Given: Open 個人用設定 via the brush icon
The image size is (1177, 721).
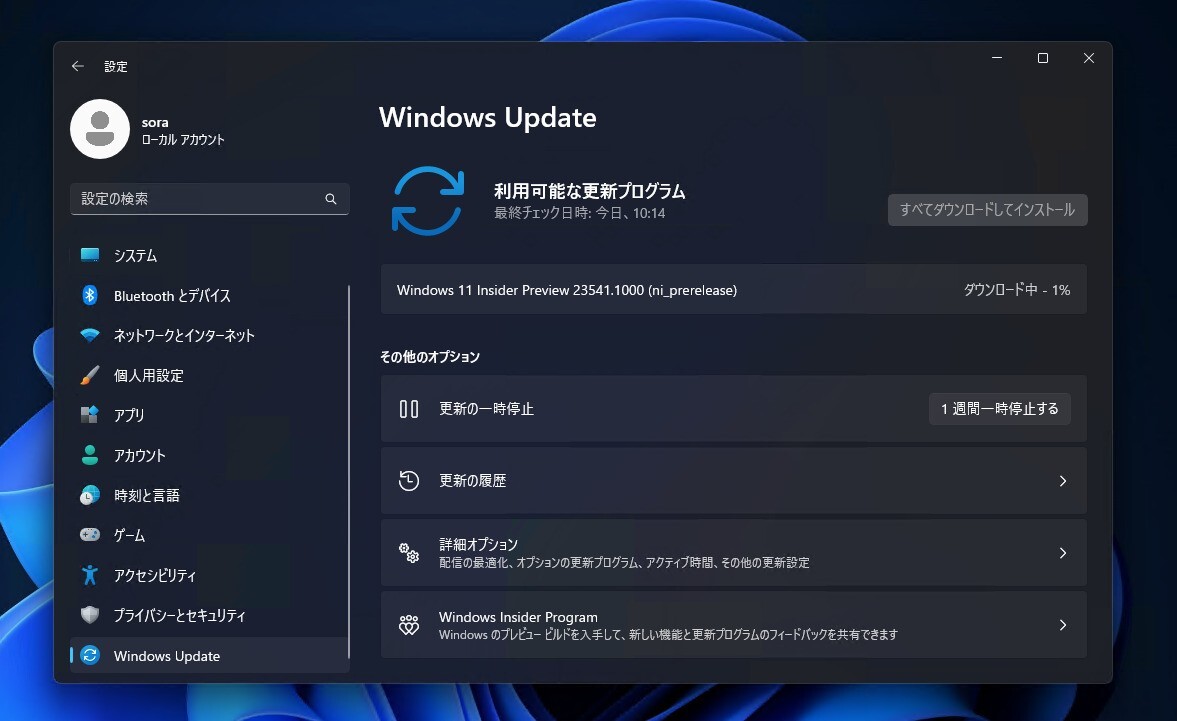Looking at the screenshot, I should 88,375.
